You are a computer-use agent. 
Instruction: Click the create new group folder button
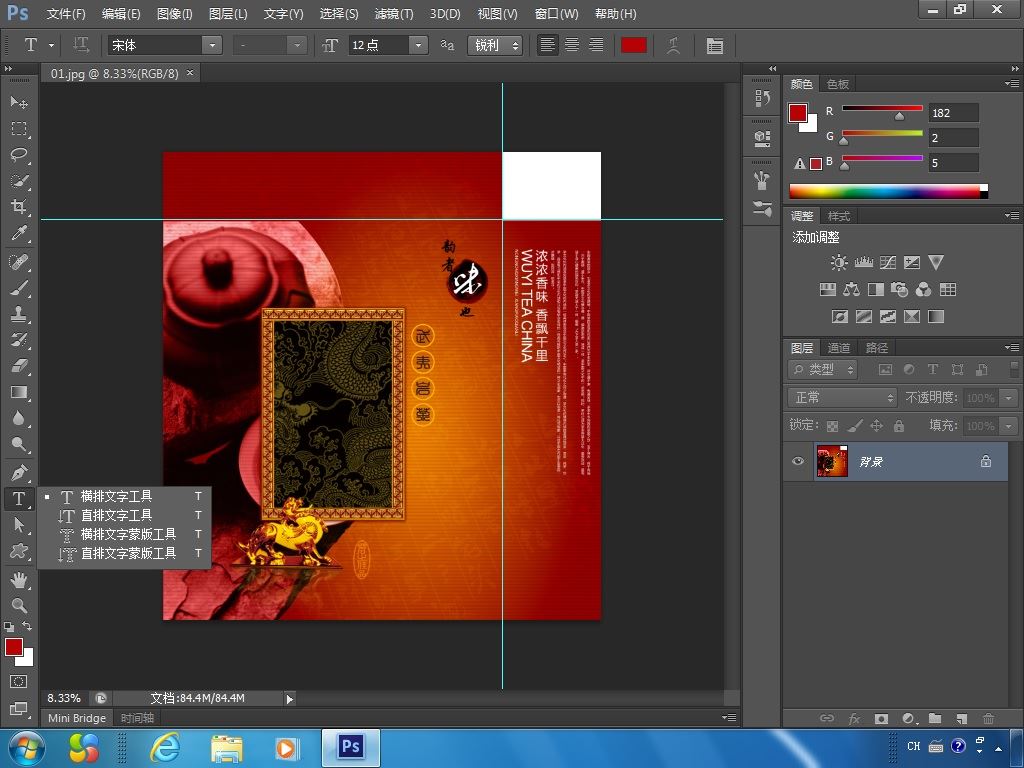pyautogui.click(x=935, y=718)
